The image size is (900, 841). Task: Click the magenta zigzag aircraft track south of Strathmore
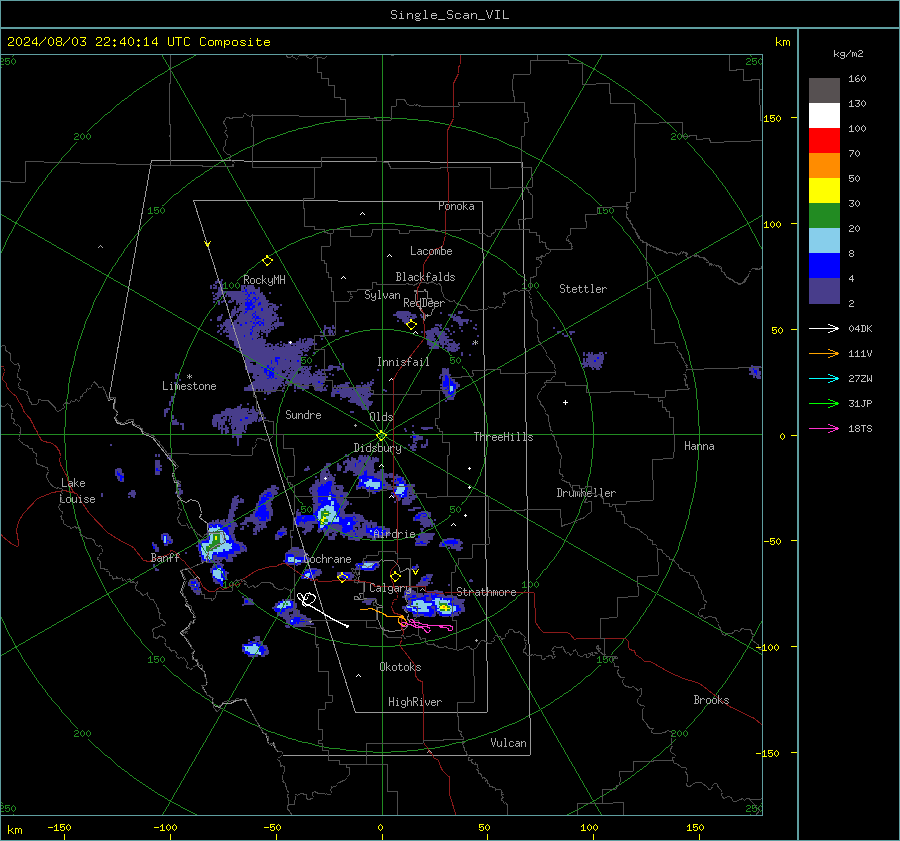426,626
